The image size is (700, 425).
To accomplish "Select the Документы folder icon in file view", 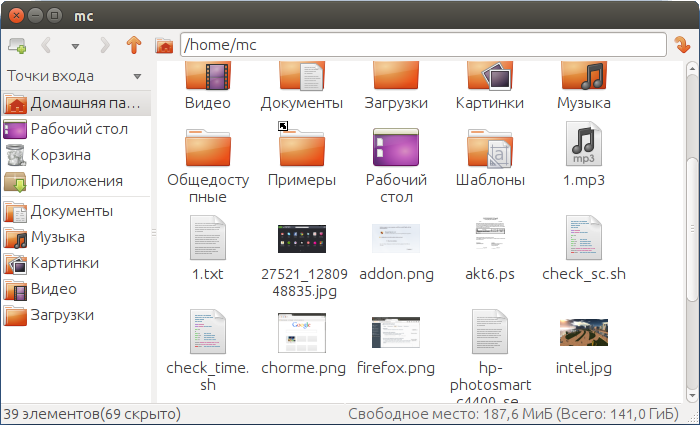I will tap(302, 76).
